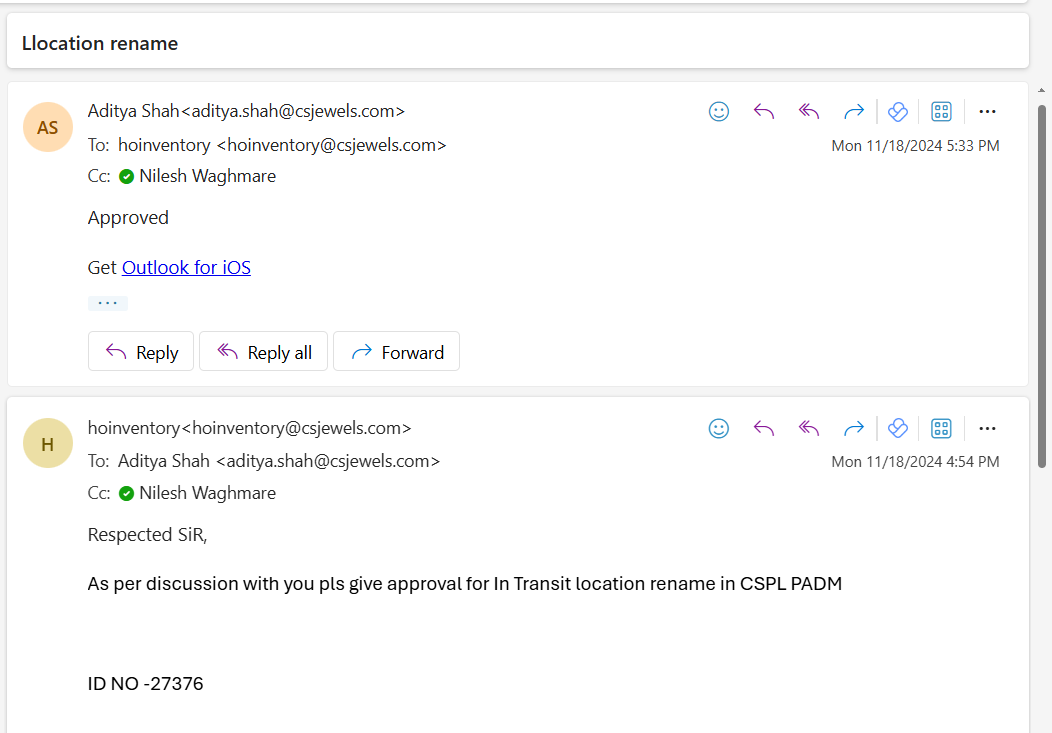
Task: Click the Forward button below message
Action: pyautogui.click(x=397, y=351)
